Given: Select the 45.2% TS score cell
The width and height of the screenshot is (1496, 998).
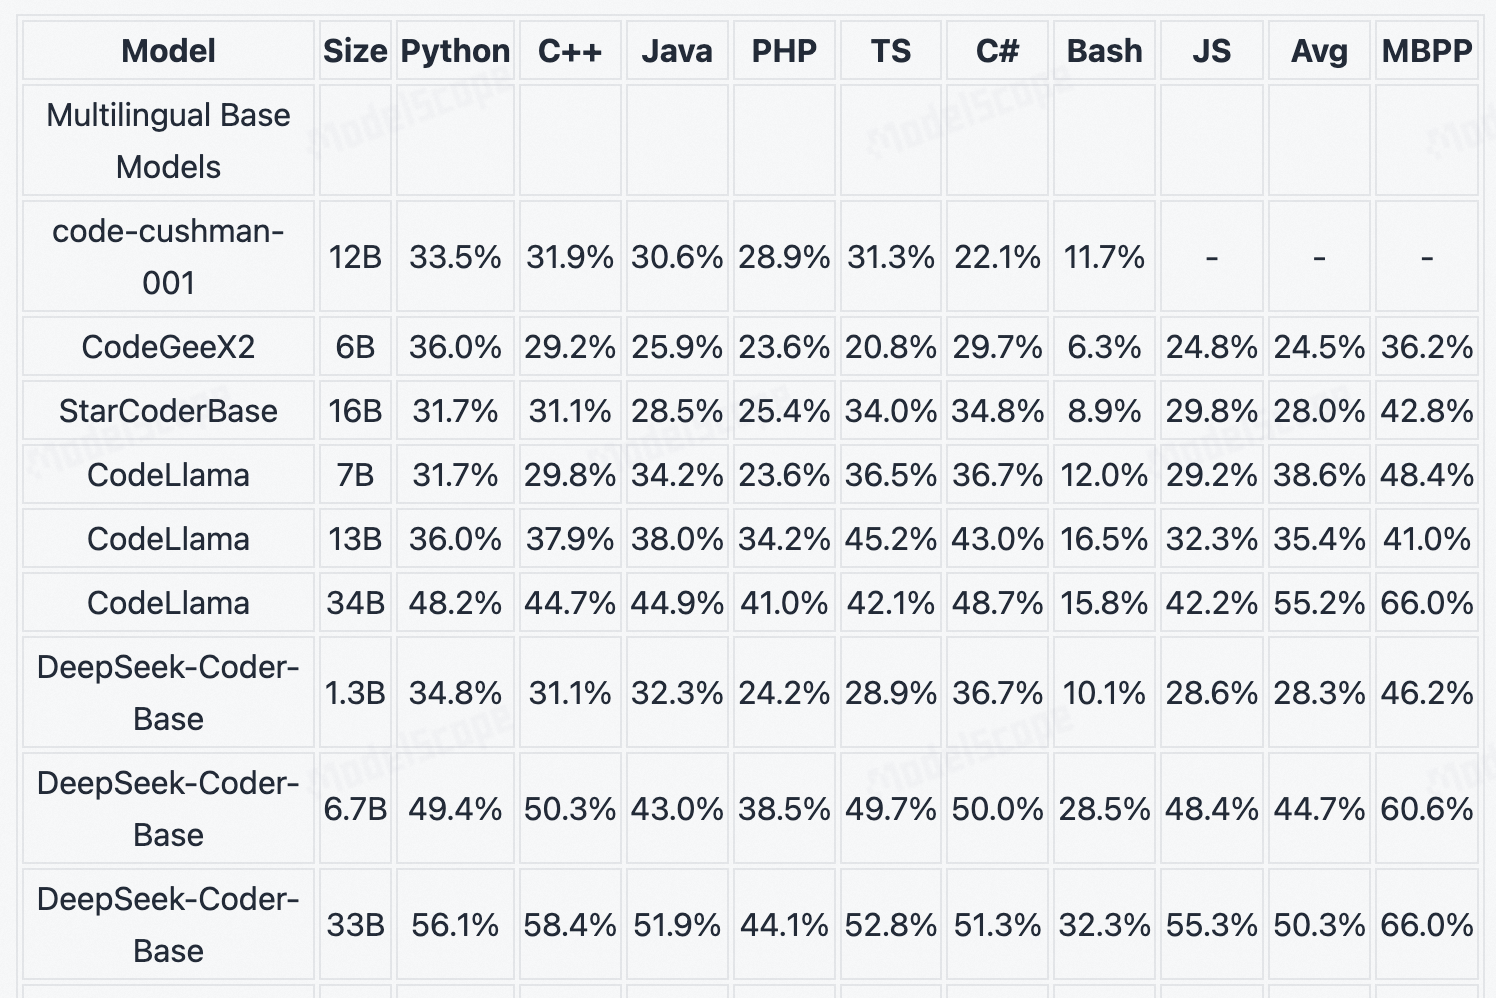Looking at the screenshot, I should pos(891,539).
